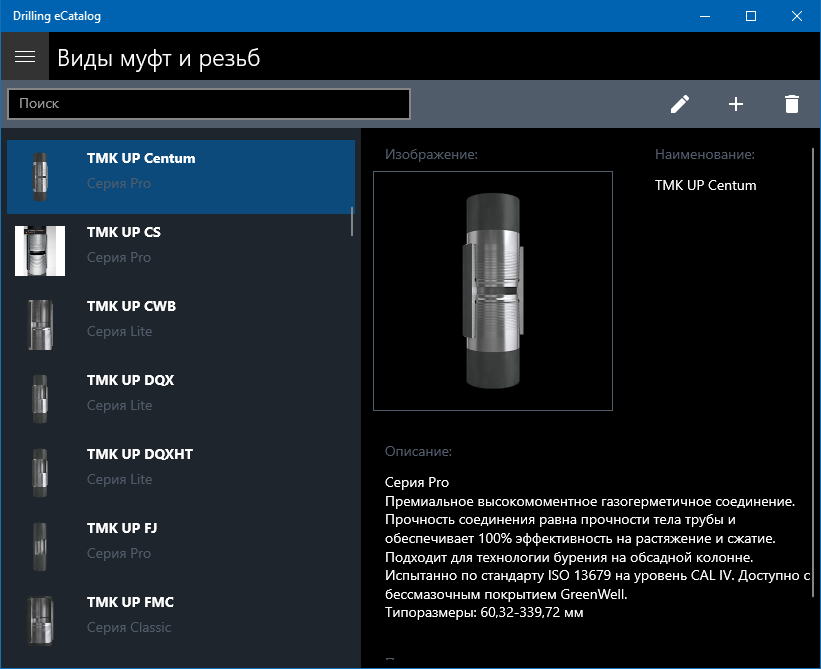Click the large coupling image preview
Viewport: 821px width, 669px height.
point(493,291)
